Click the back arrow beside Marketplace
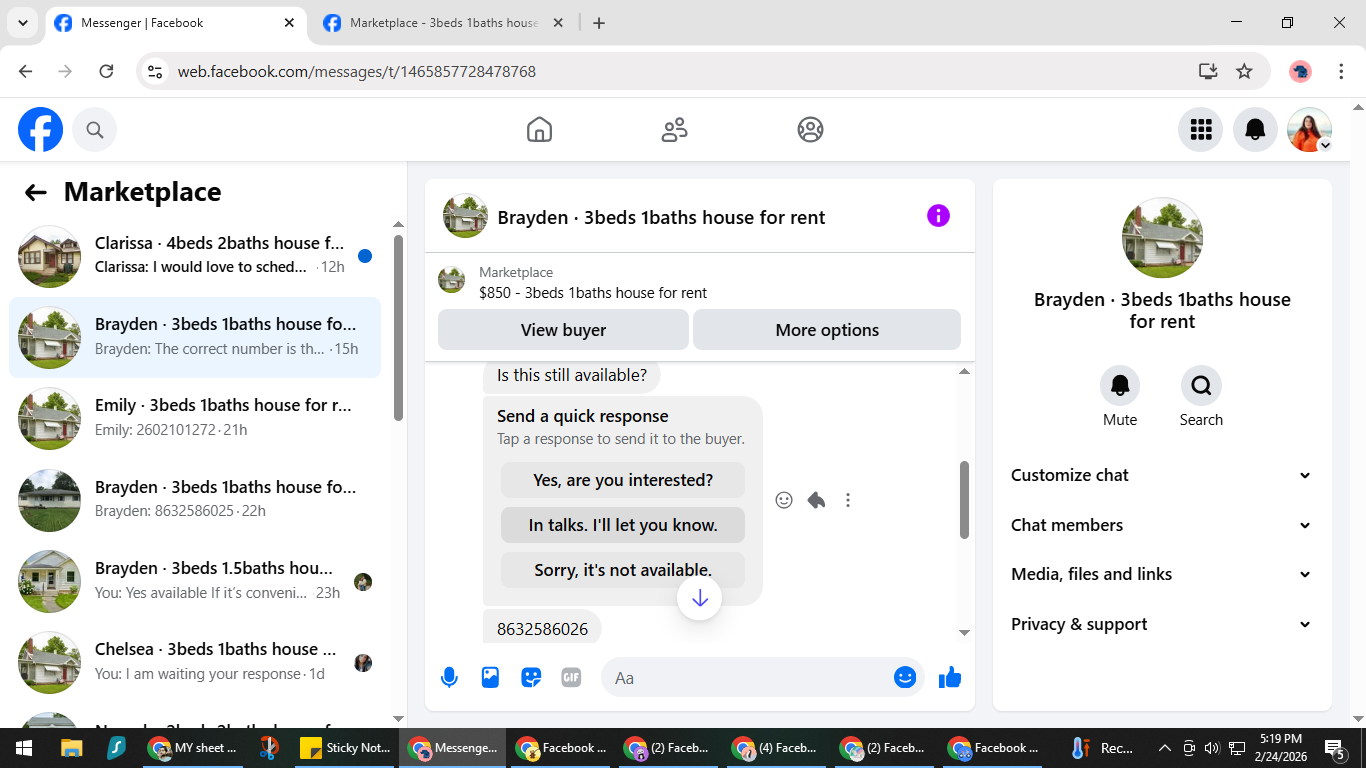This screenshot has width=1366, height=768. click(36, 193)
